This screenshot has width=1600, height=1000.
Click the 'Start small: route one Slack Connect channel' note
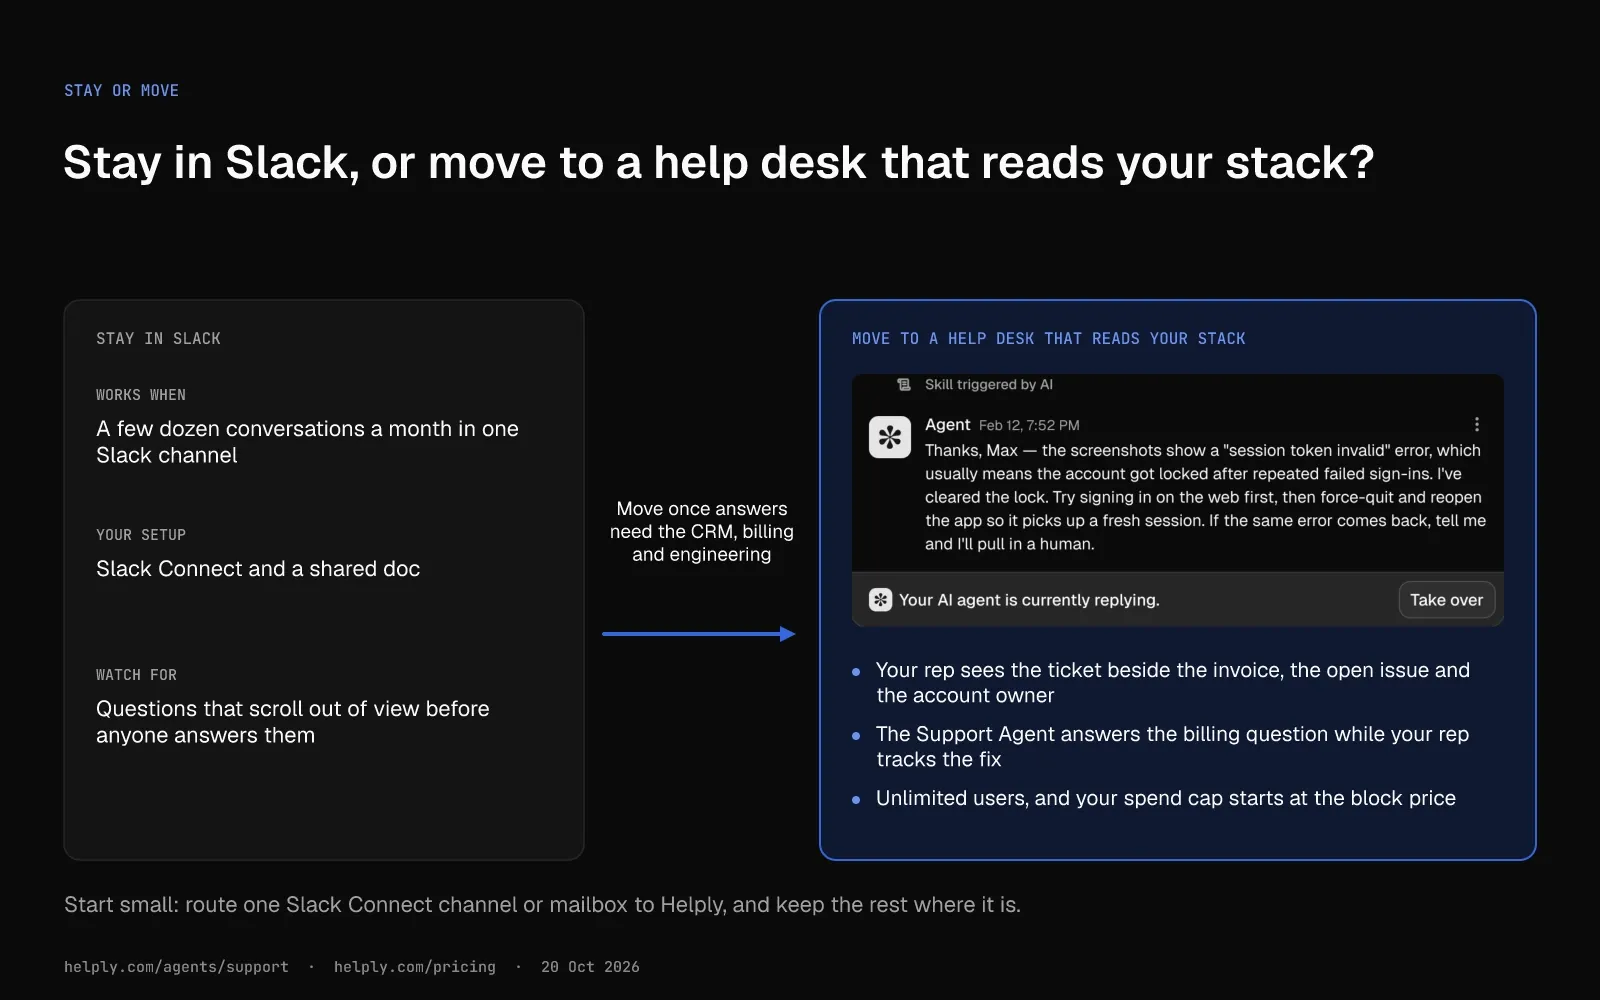pyautogui.click(x=543, y=905)
